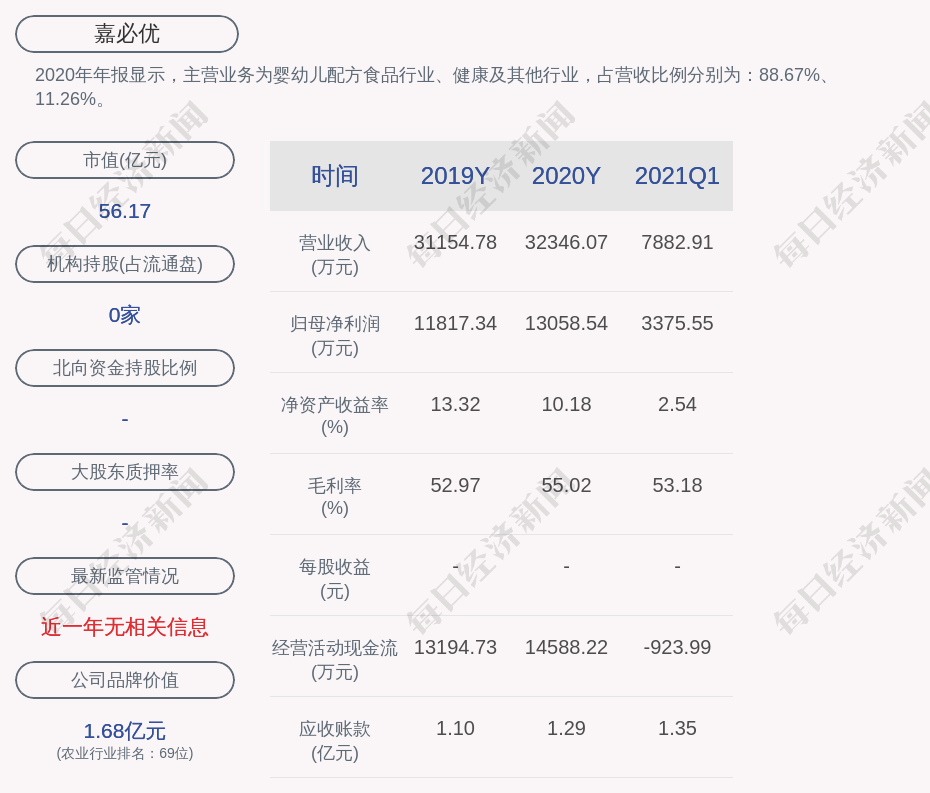930x793 pixels.
Task: Select the 最新监管情况 pill
Action: point(125,576)
